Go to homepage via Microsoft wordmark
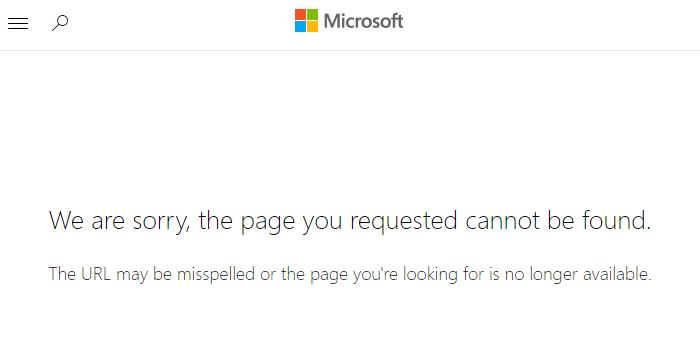 pyautogui.click(x=363, y=21)
